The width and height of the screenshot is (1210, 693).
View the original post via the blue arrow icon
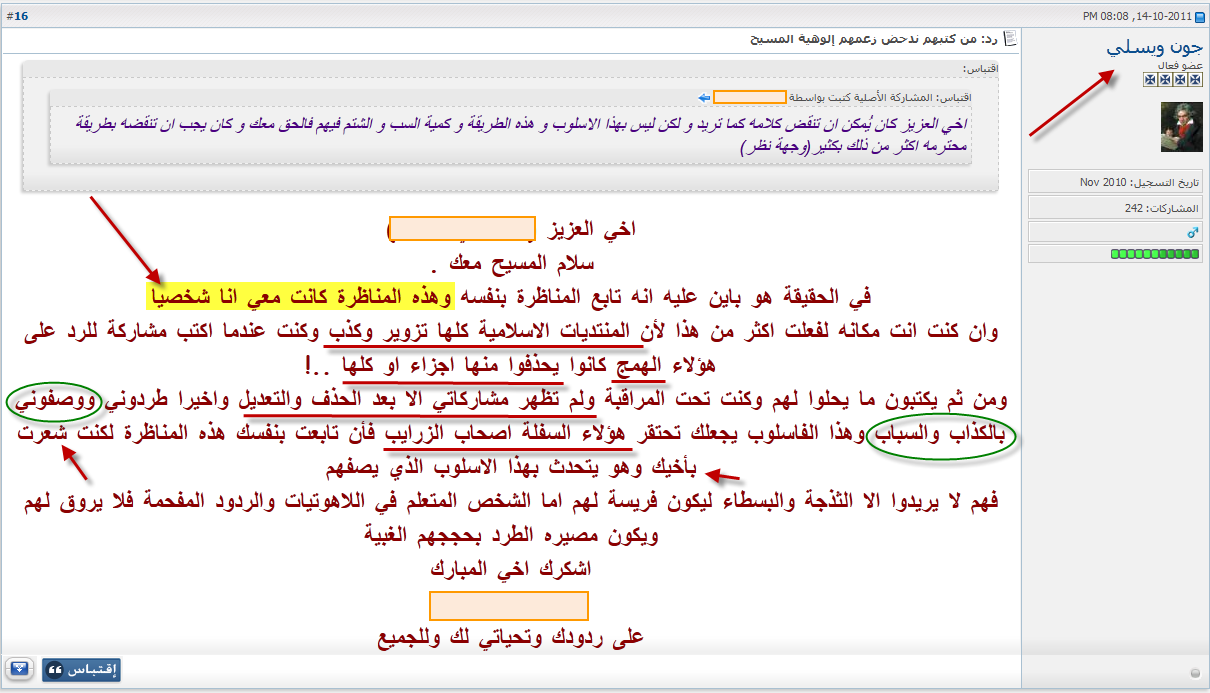704,97
